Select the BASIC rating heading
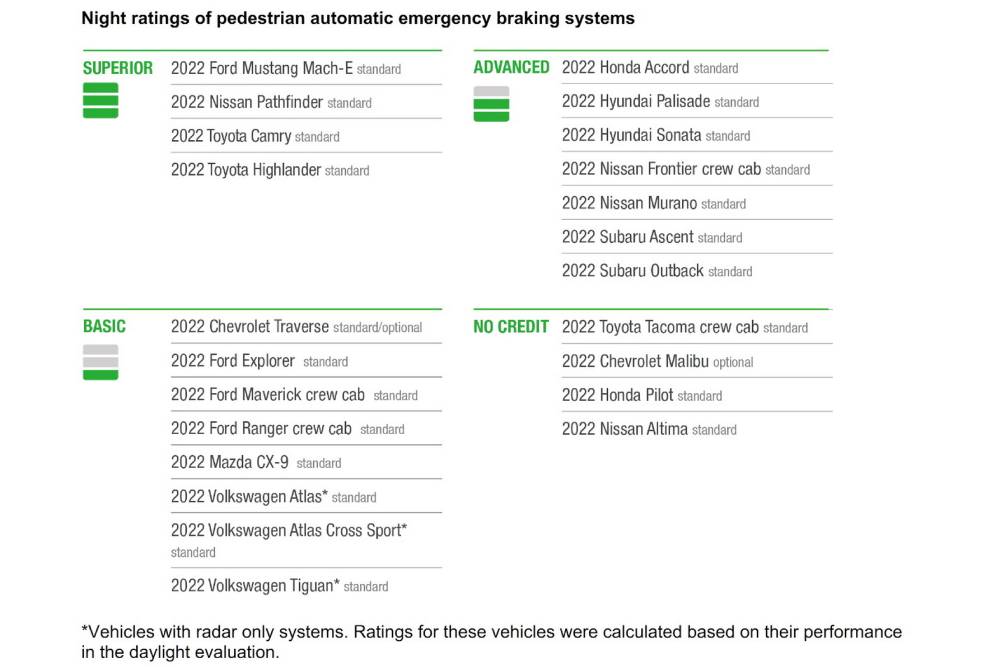 click(x=104, y=326)
